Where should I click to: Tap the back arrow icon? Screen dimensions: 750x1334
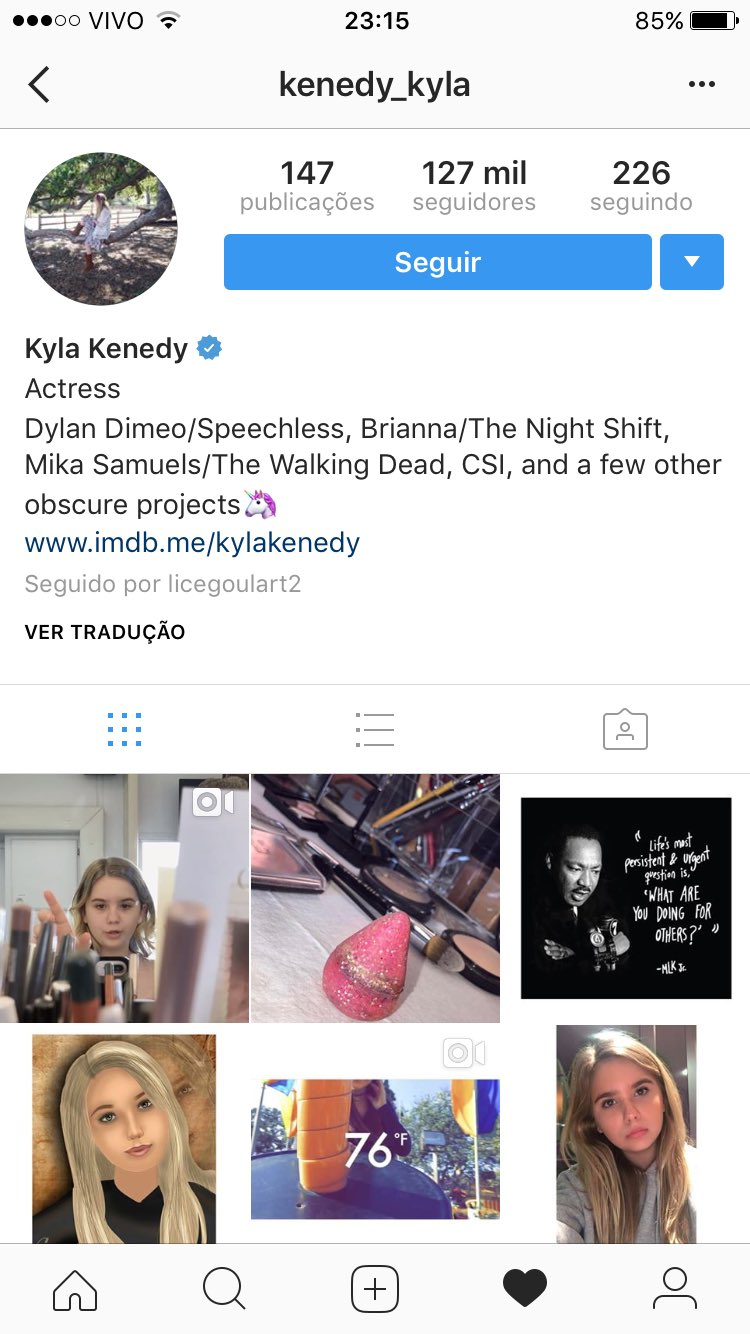pos(39,85)
